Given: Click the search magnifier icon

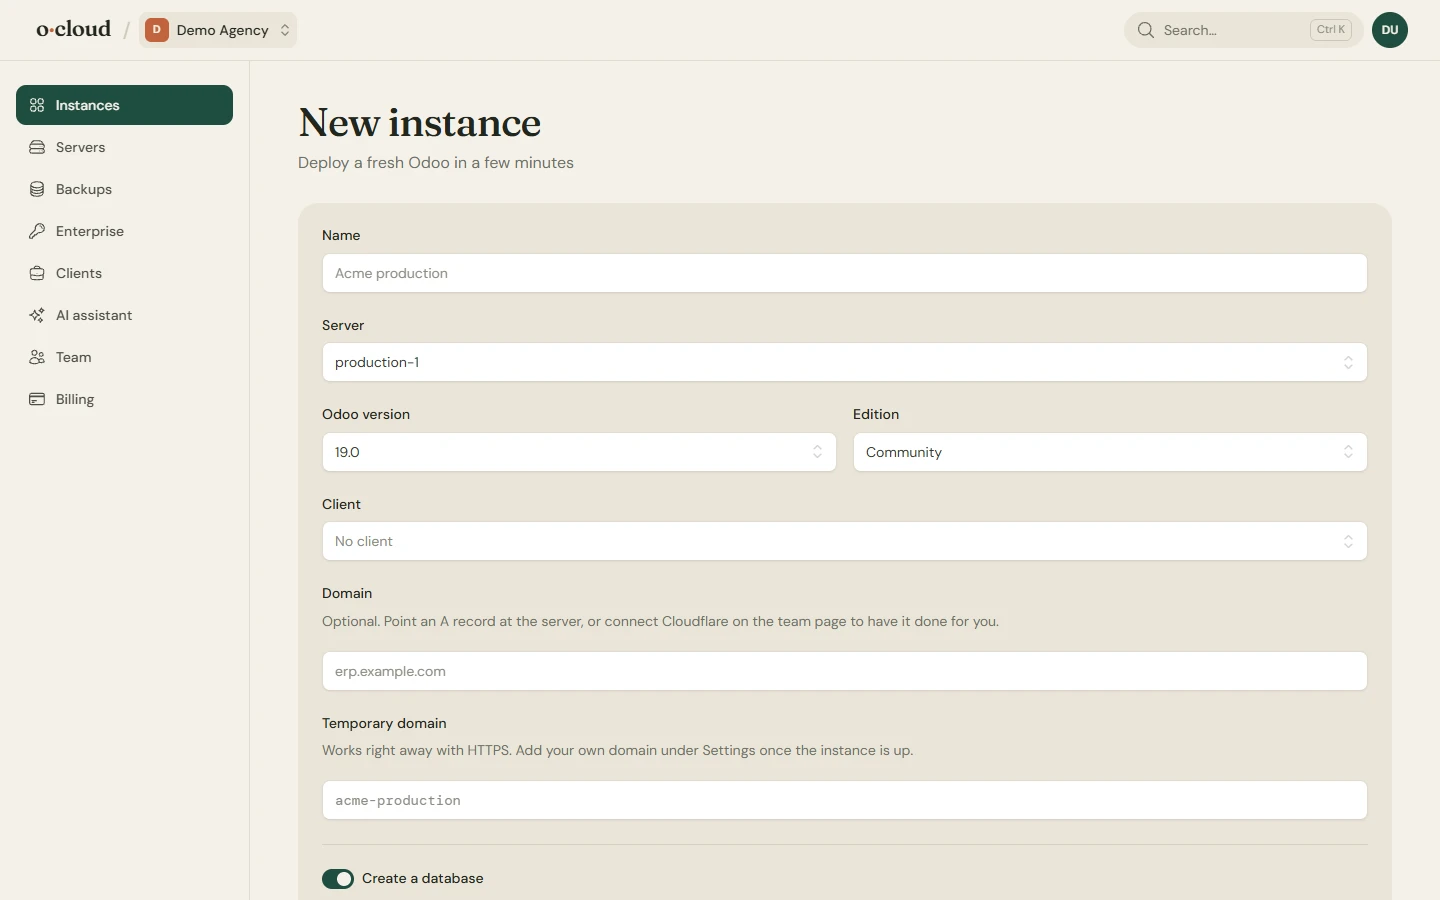Looking at the screenshot, I should click(x=1146, y=30).
